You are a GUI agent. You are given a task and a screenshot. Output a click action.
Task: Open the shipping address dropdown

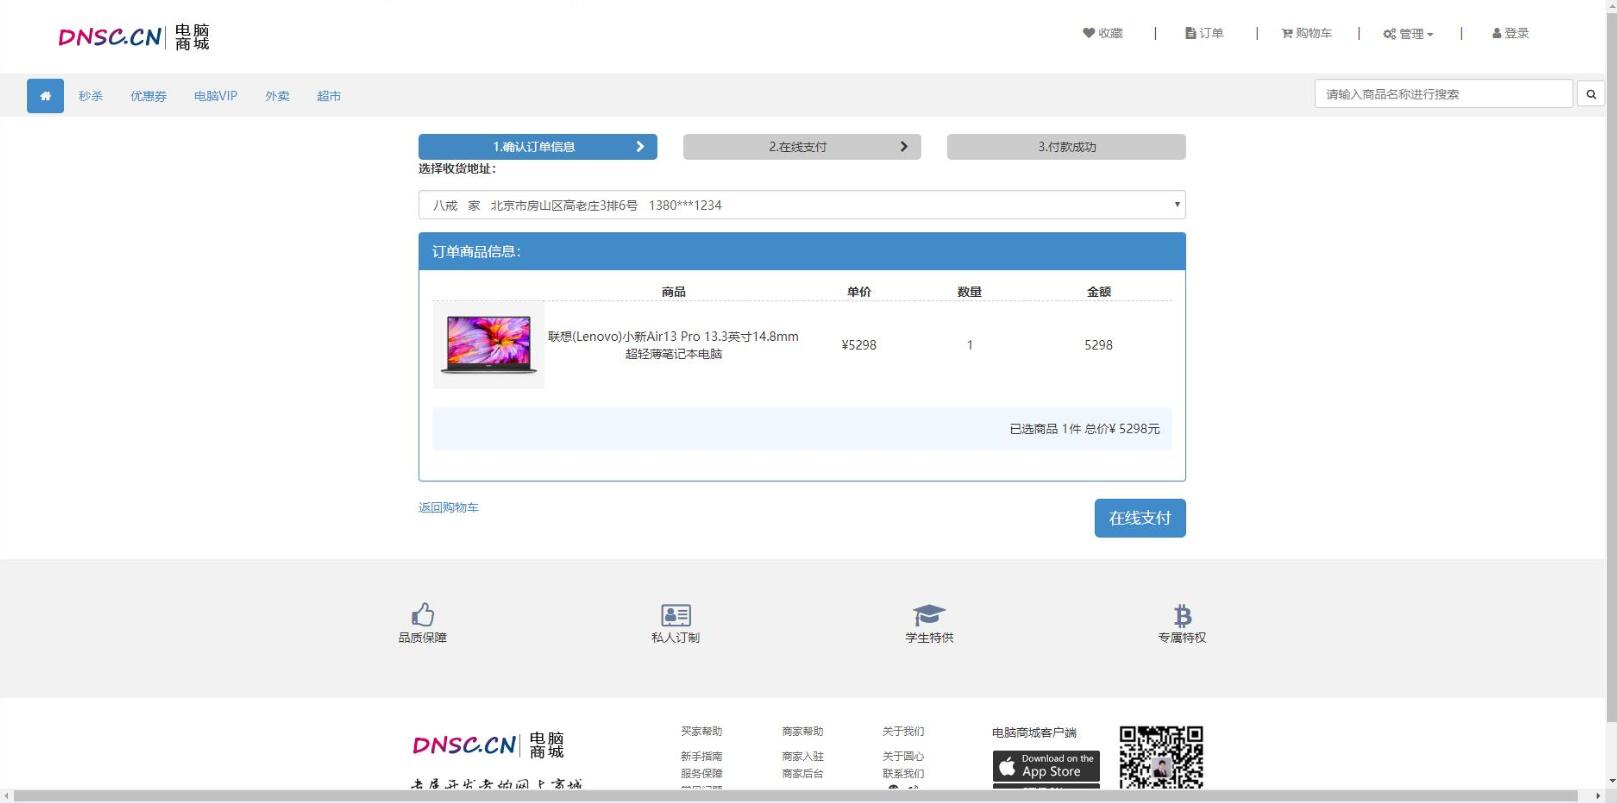[x=802, y=205]
